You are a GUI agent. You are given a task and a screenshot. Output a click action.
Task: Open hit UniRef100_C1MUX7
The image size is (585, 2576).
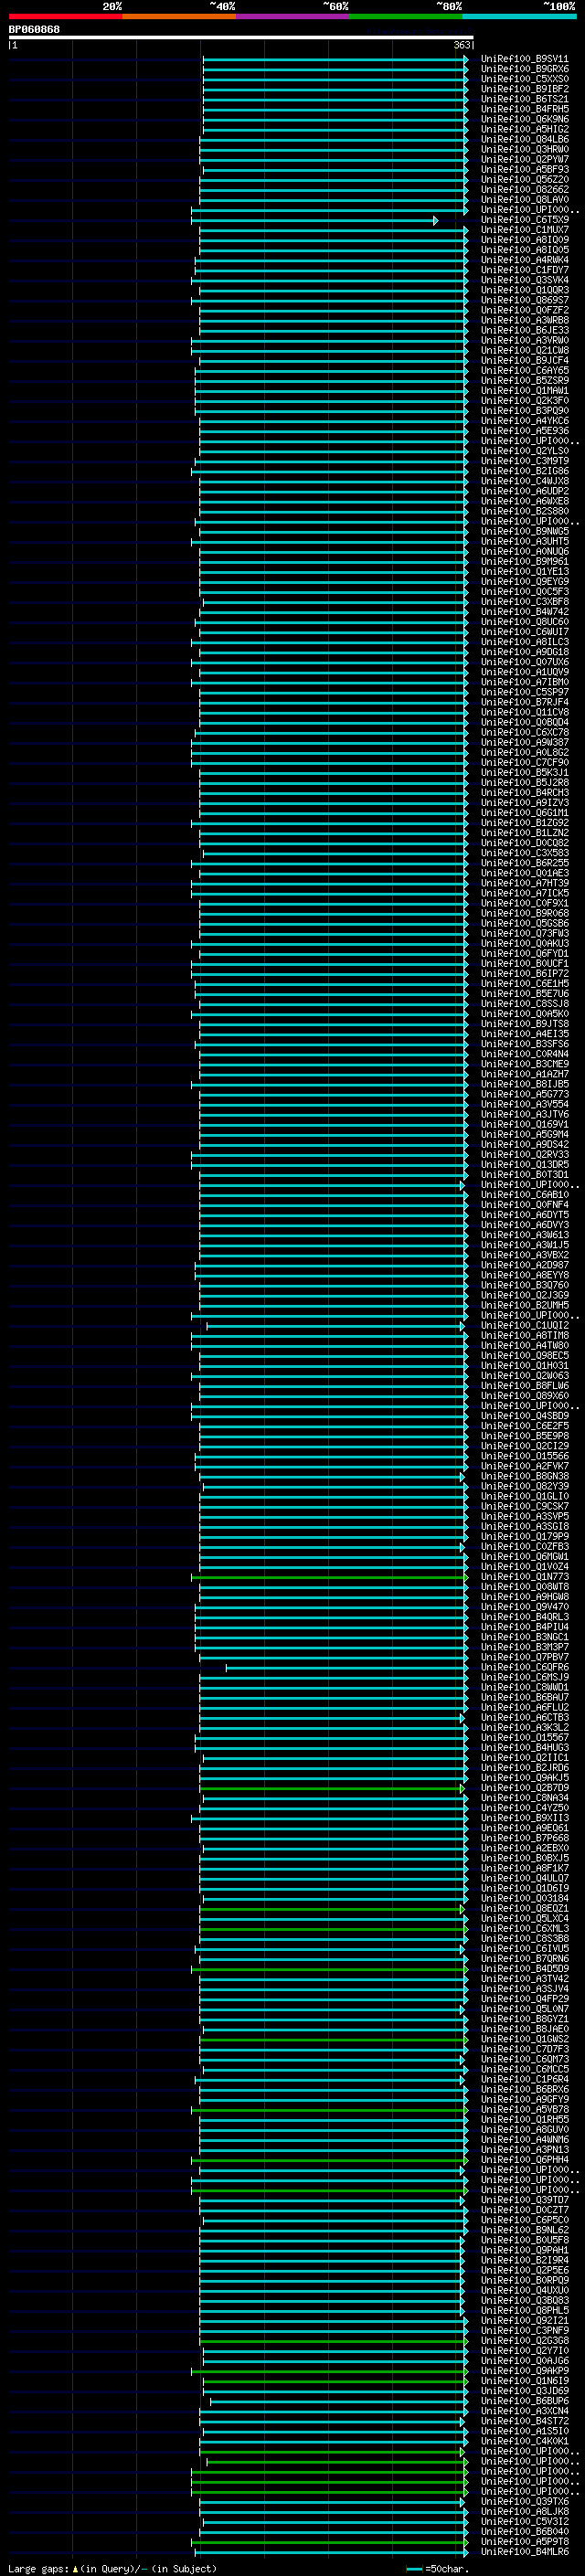(524, 230)
